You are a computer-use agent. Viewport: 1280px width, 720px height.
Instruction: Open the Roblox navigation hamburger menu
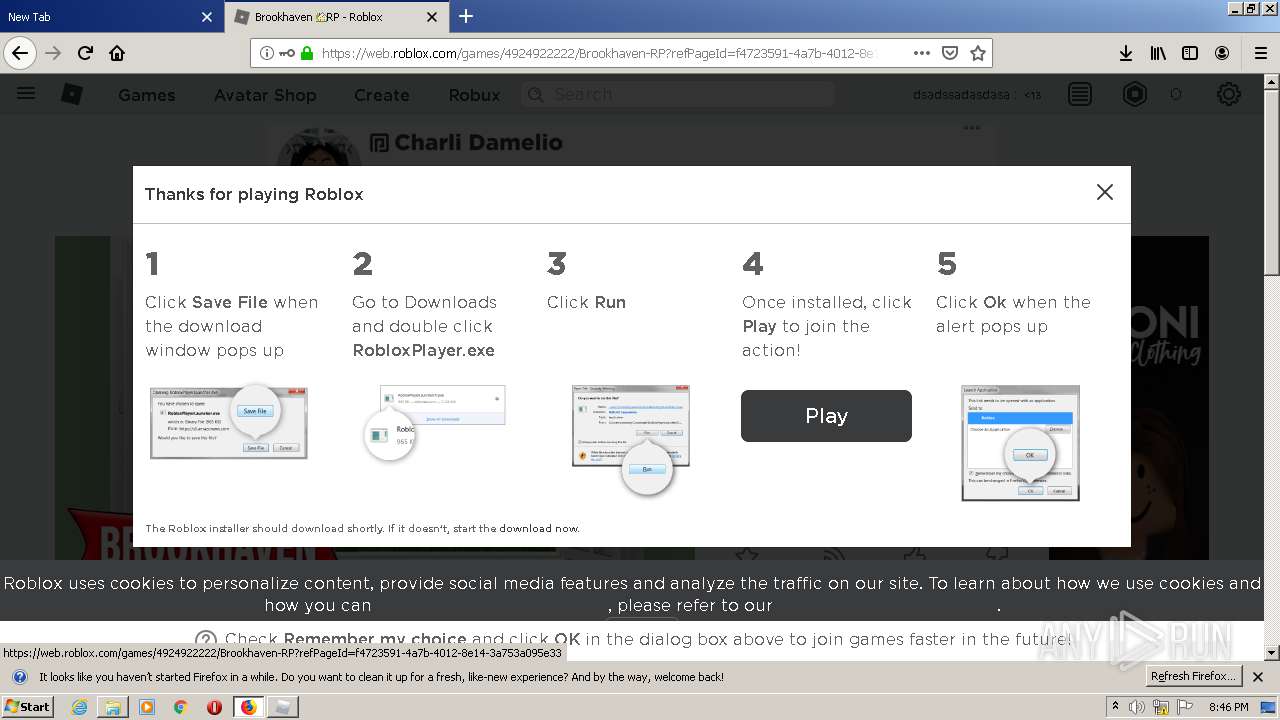26,94
